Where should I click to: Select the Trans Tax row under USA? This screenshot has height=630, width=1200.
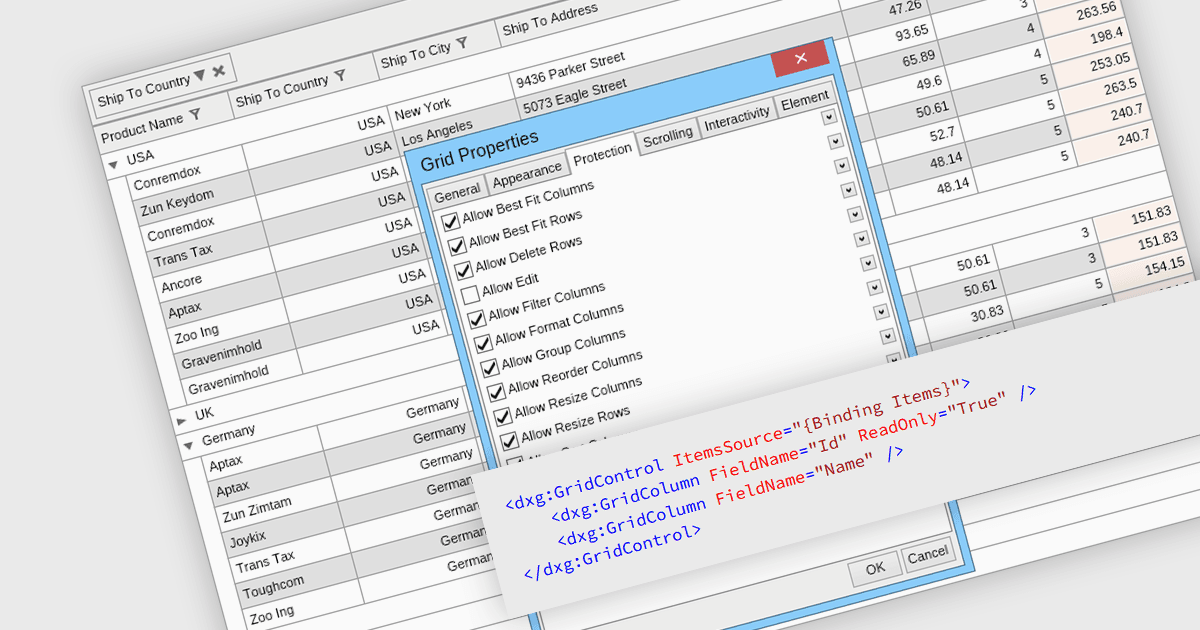183,255
